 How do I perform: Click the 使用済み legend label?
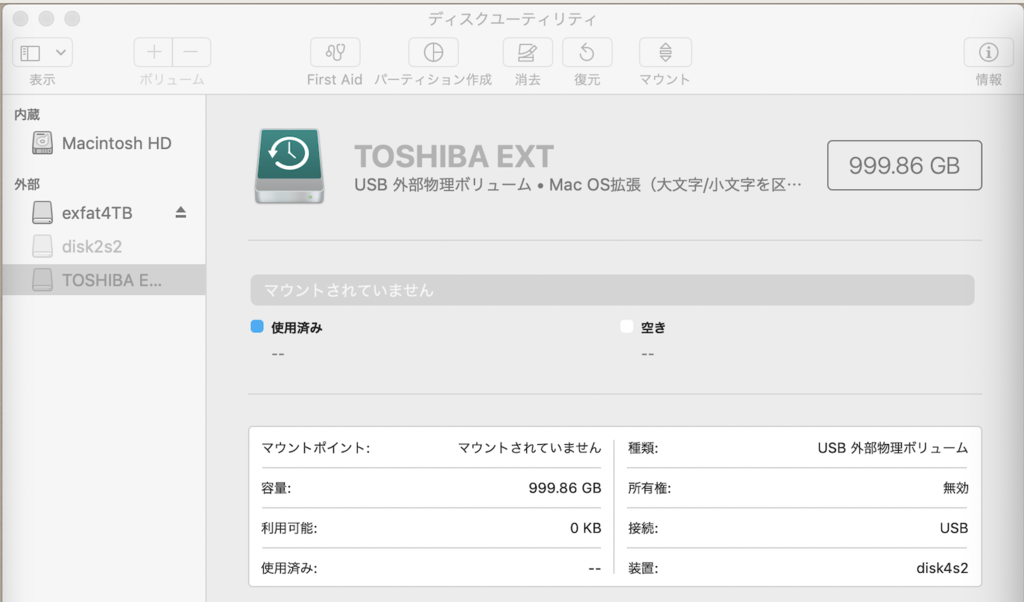coord(296,328)
